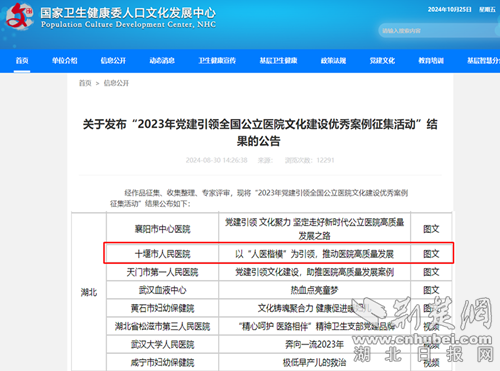Click the search input box in header
This screenshot has width=500, height=371.
[x=439, y=31]
